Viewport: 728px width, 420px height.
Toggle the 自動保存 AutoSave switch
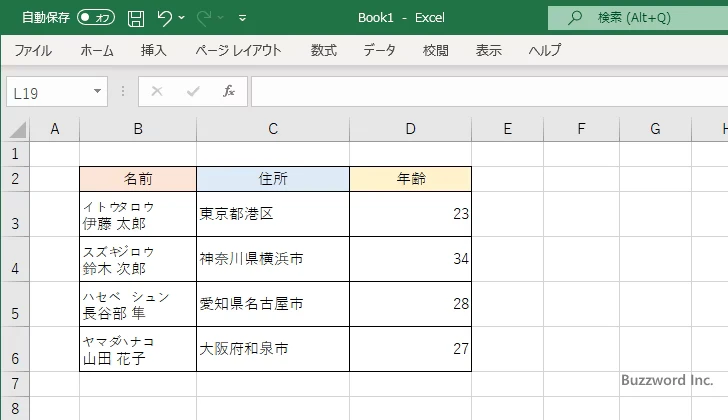[96, 18]
